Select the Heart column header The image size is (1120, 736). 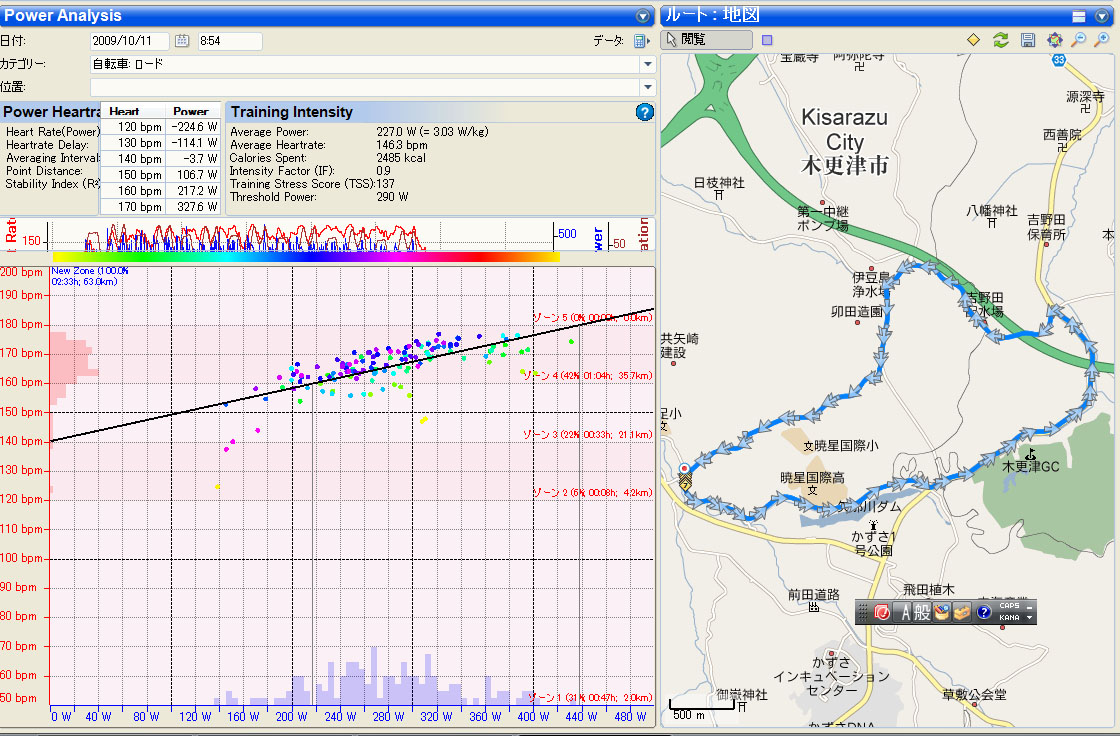coord(124,111)
